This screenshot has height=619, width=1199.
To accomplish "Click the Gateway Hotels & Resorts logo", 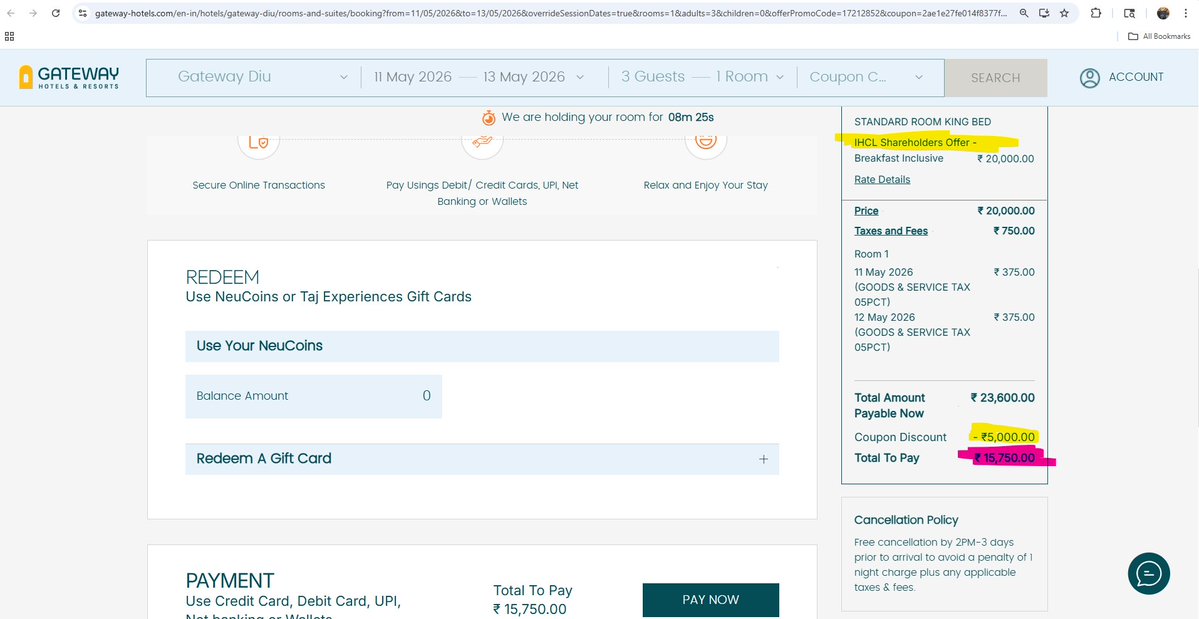I will pyautogui.click(x=69, y=77).
